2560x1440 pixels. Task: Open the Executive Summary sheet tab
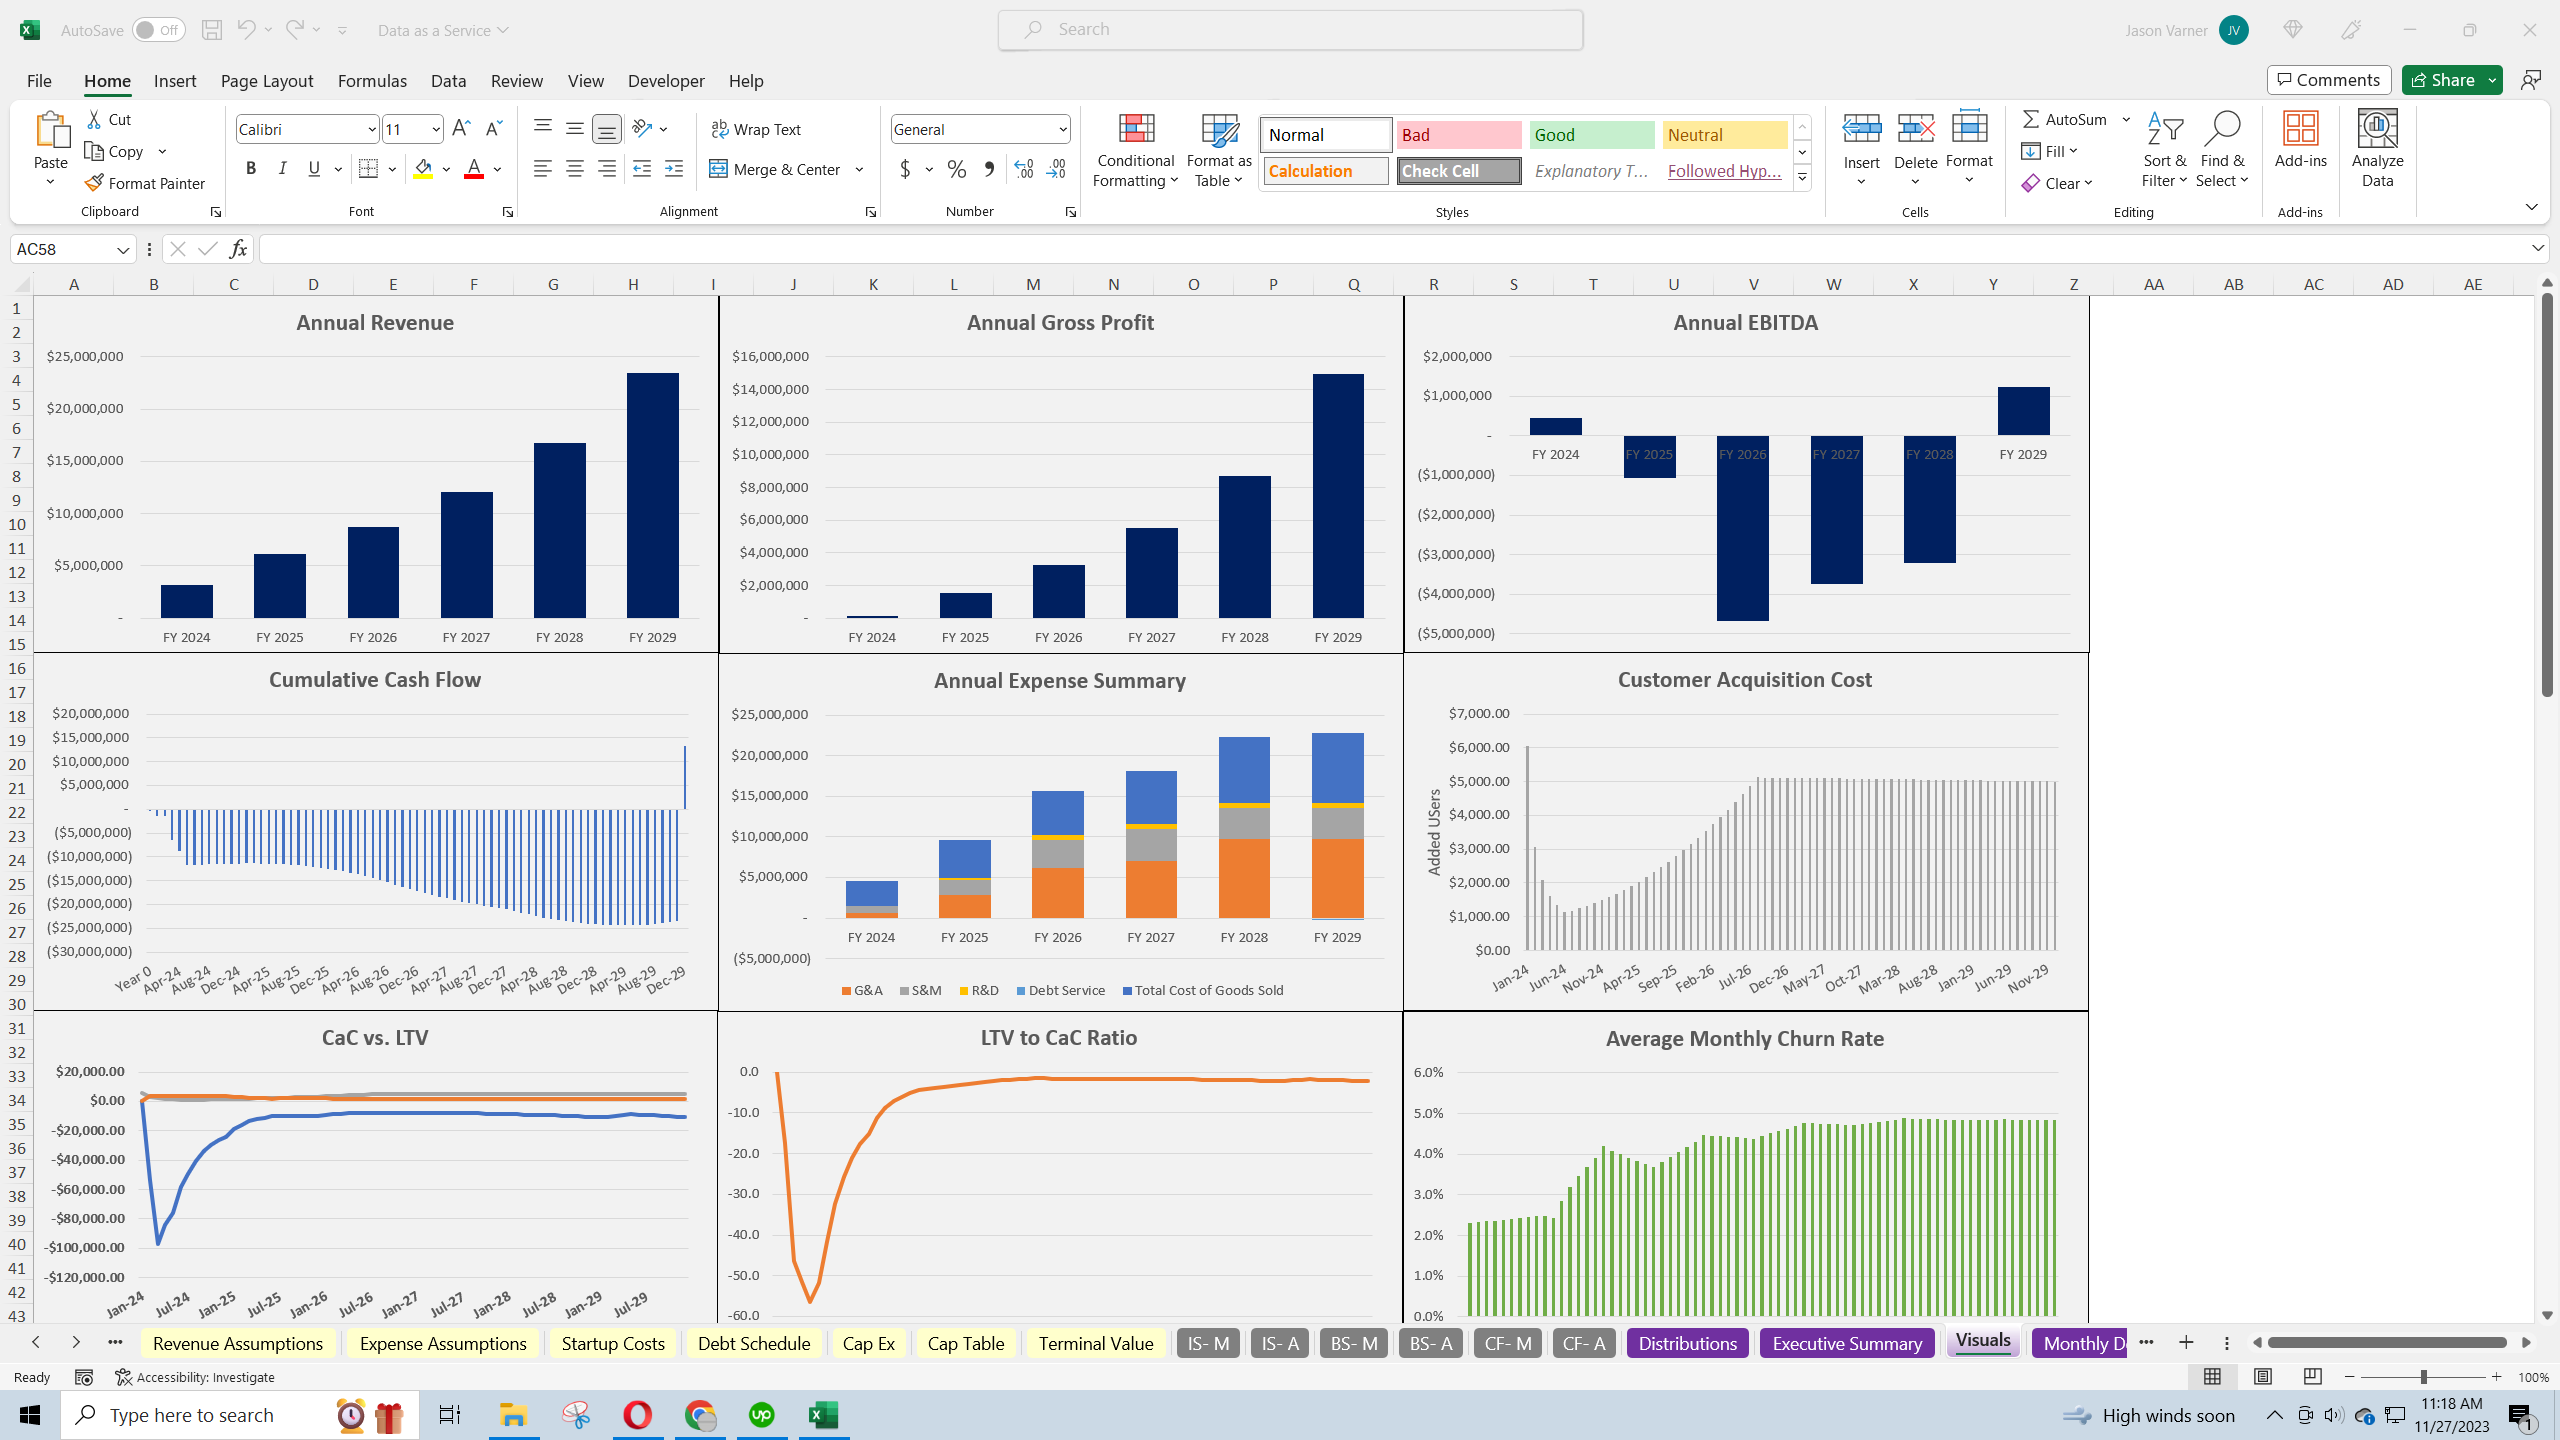click(x=1846, y=1343)
